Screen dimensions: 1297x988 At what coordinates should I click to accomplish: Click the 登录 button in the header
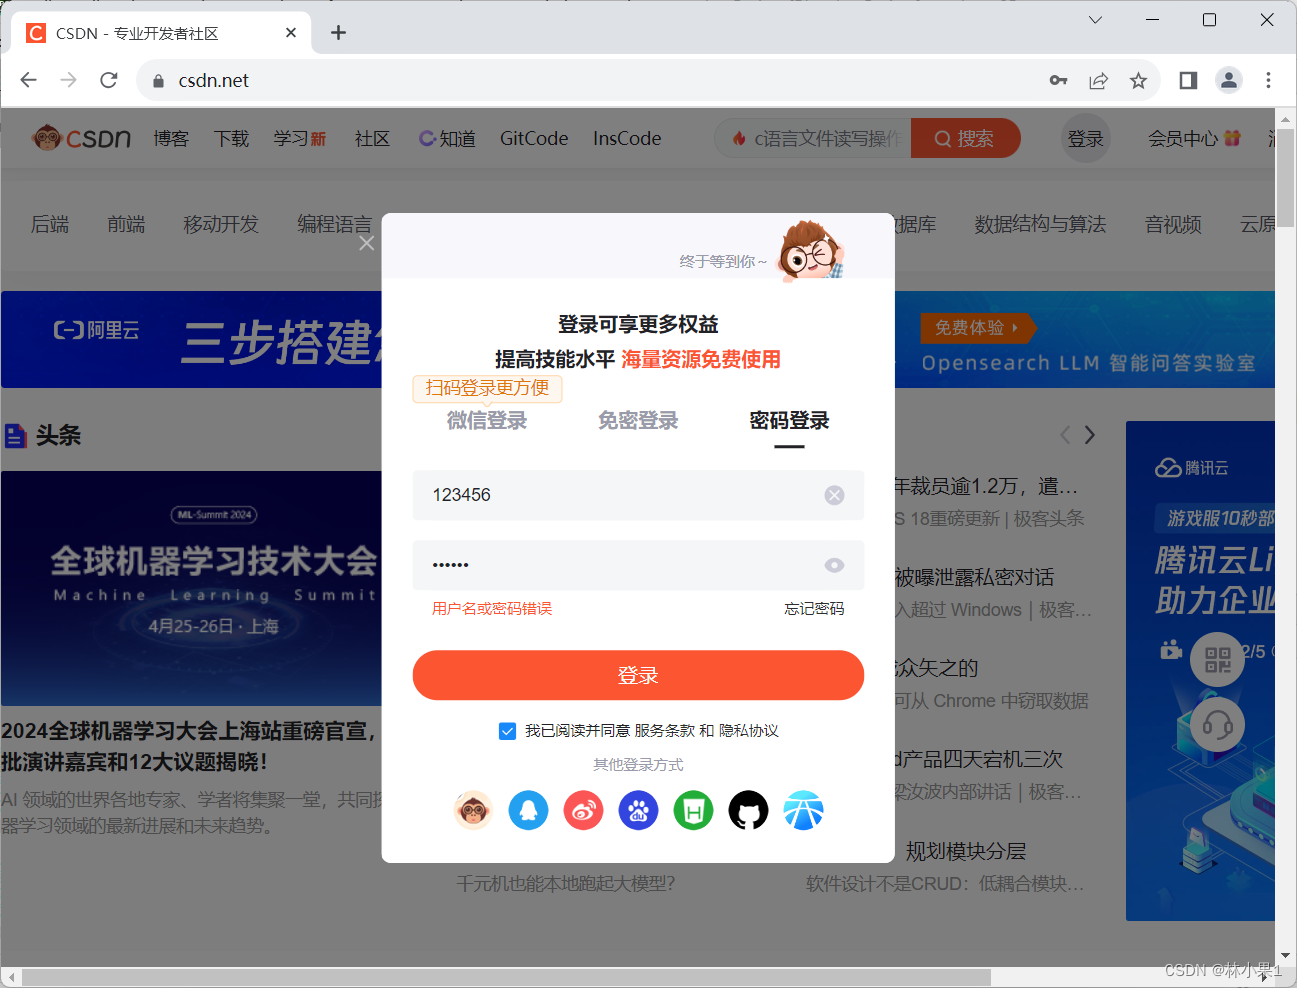click(1085, 138)
